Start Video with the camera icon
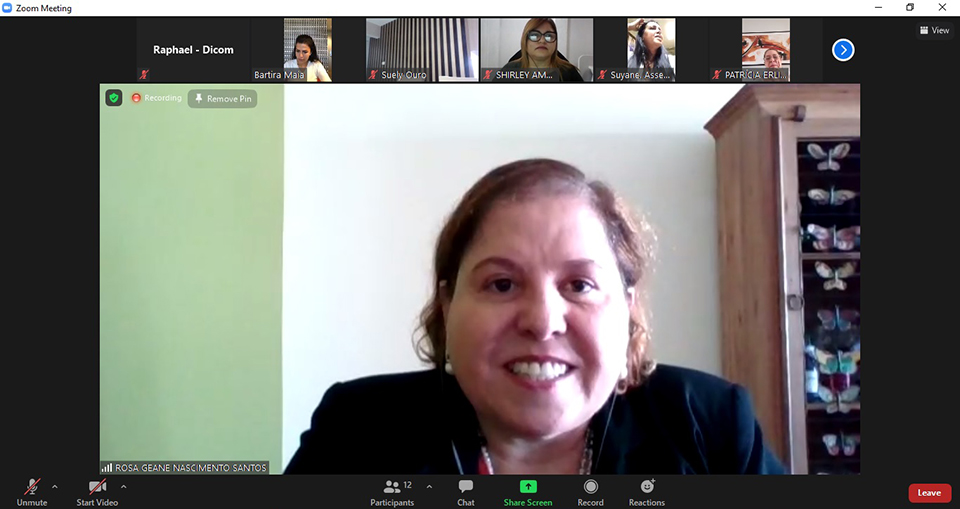The image size is (960, 509). coord(97,488)
